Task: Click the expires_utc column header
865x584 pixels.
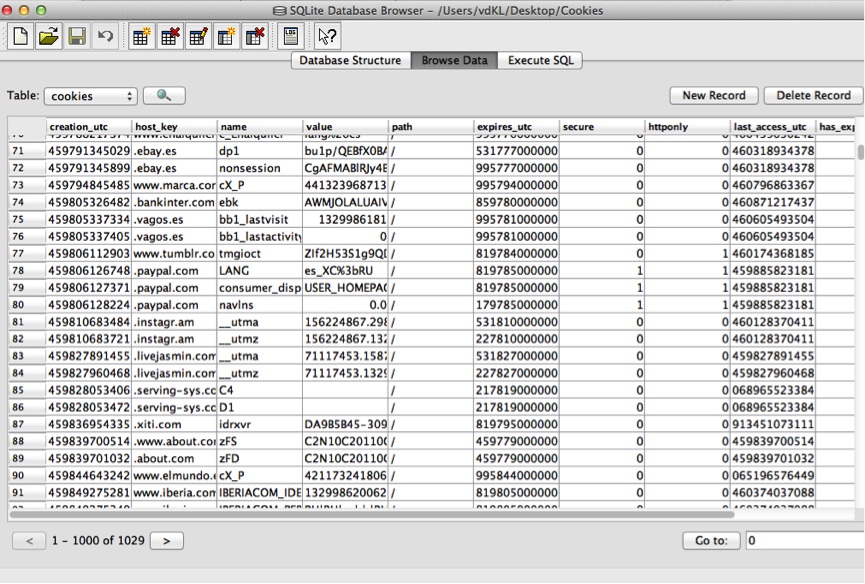Action: click(x=516, y=126)
